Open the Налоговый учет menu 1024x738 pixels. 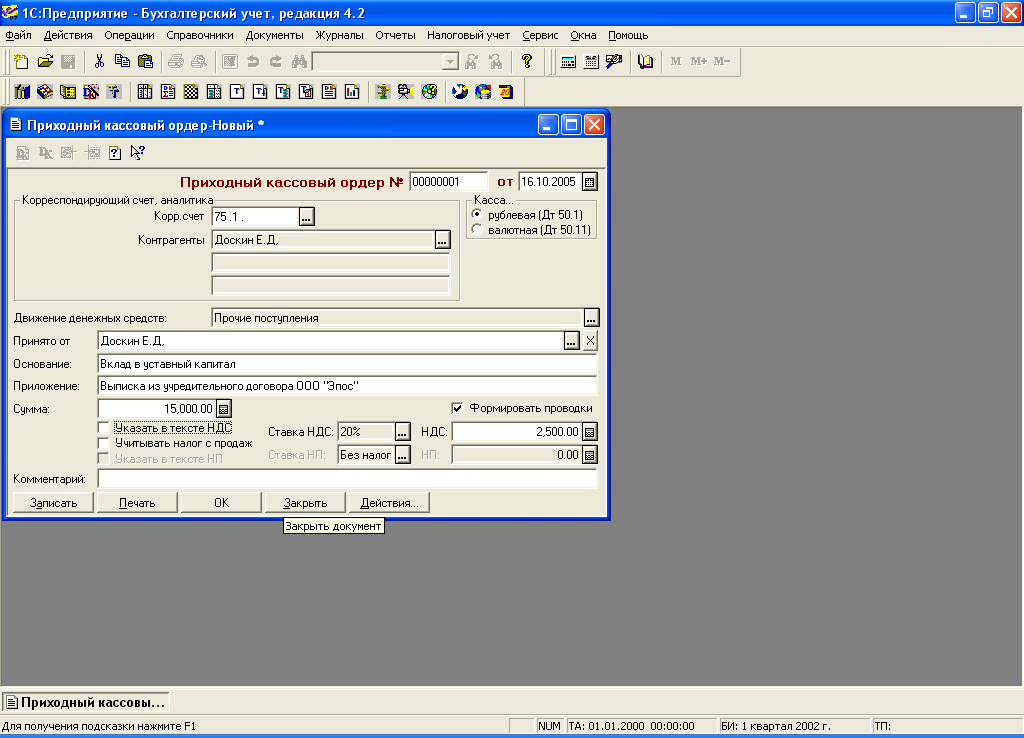(x=468, y=35)
